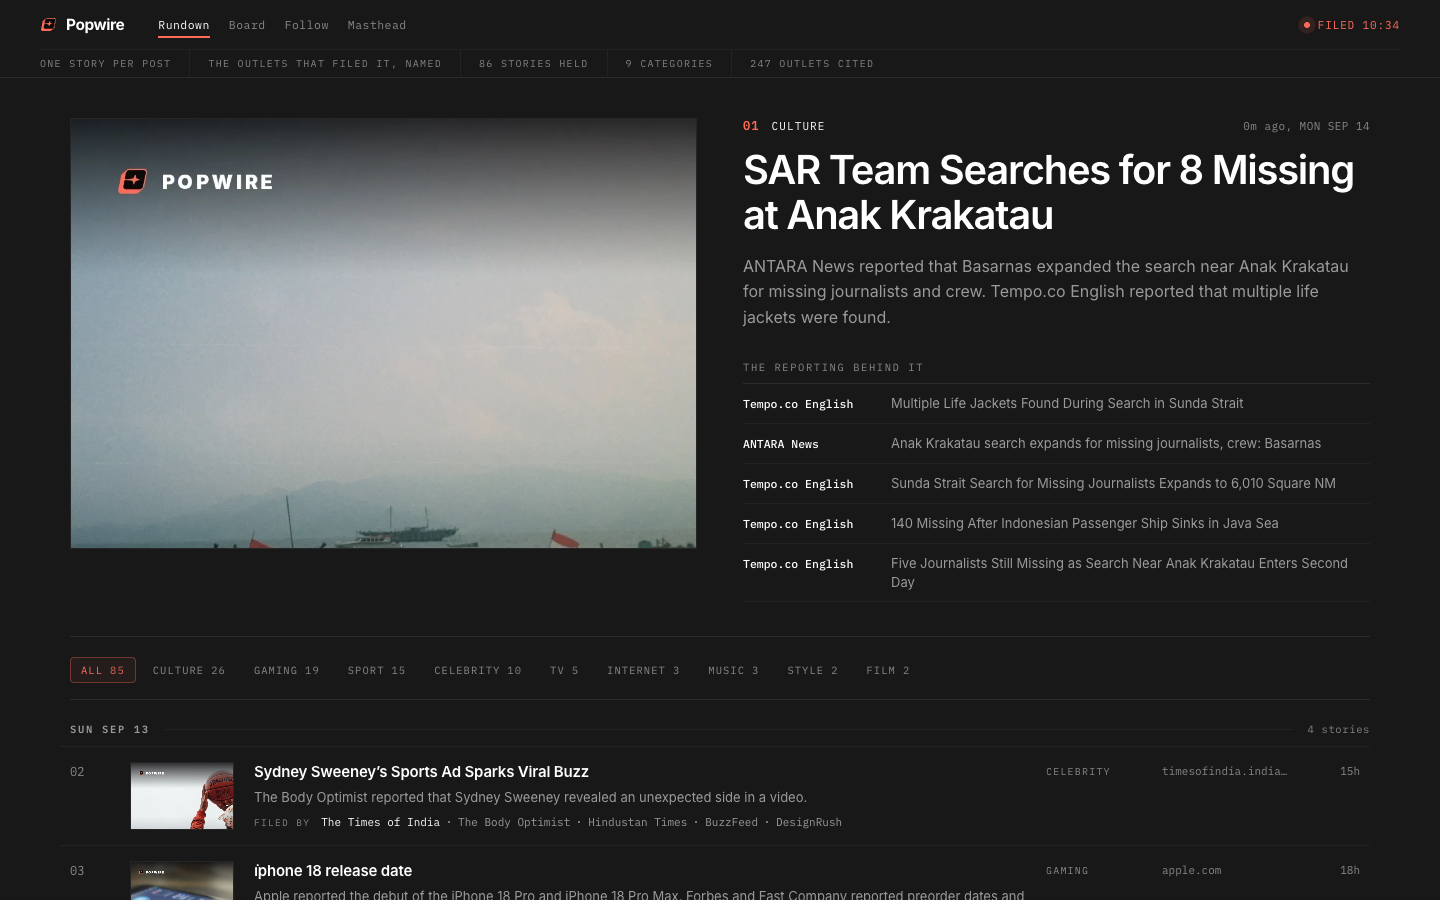Image resolution: width=1440 pixels, height=900 pixels.
Task: Open the featured Anak Krakatau story image
Action: point(383,333)
